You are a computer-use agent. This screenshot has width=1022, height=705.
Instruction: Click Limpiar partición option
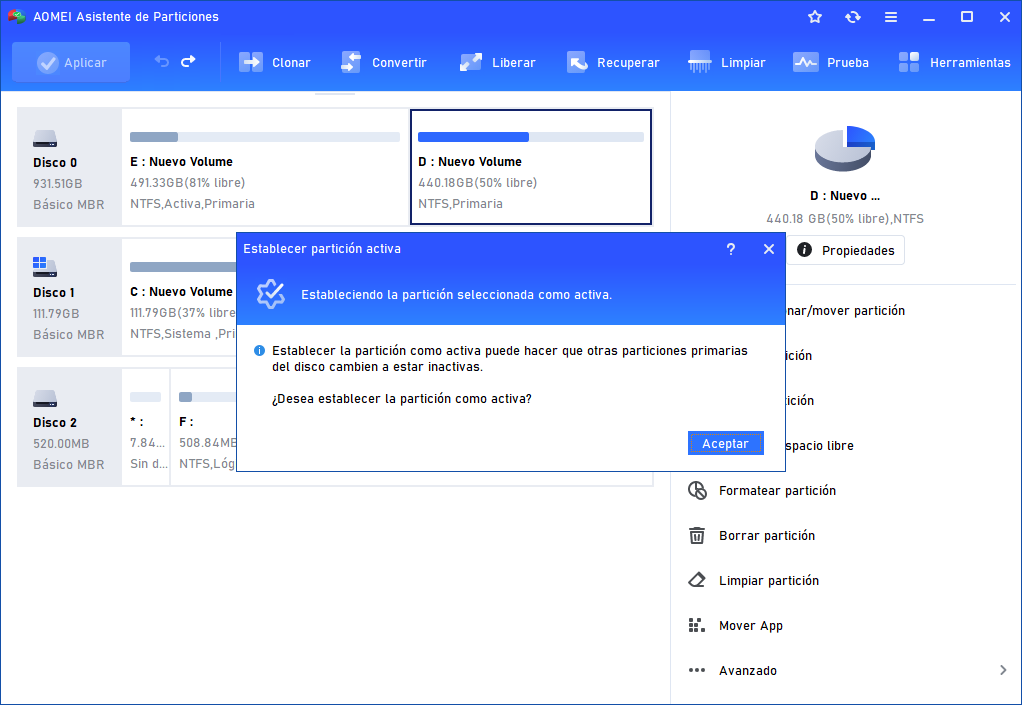click(x=768, y=581)
